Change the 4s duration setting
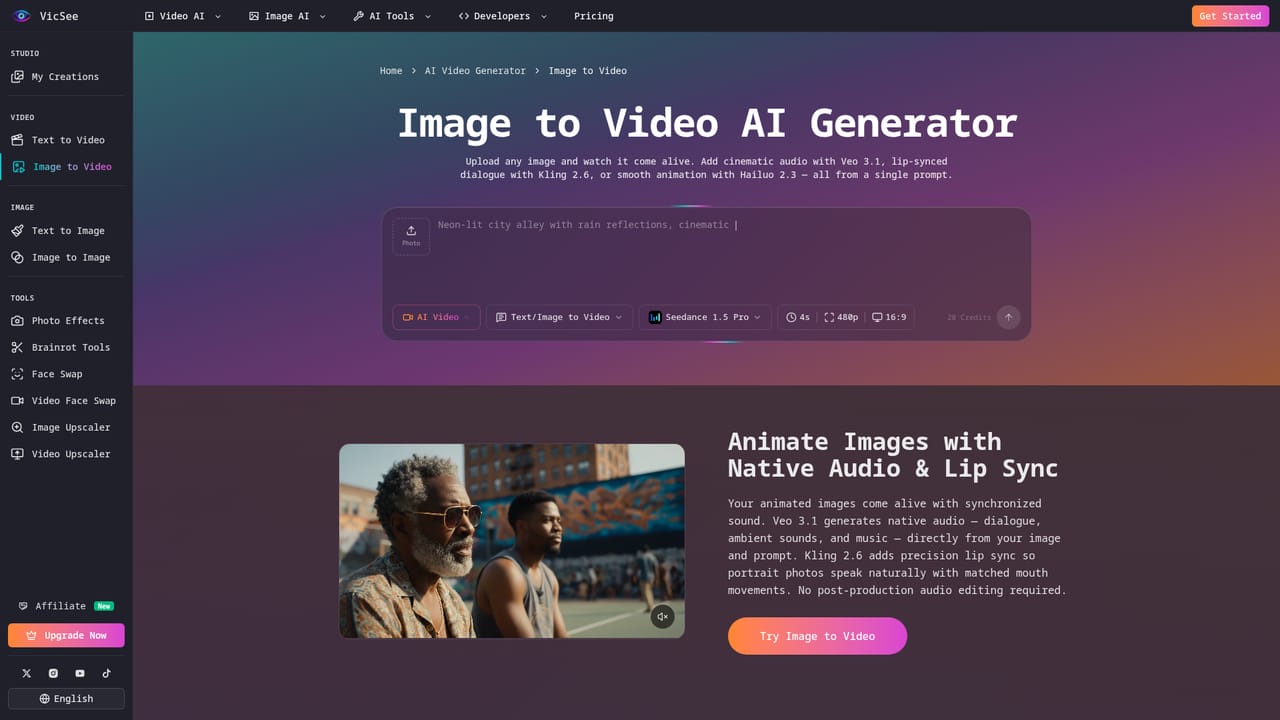Viewport: 1280px width, 720px height. coord(798,317)
